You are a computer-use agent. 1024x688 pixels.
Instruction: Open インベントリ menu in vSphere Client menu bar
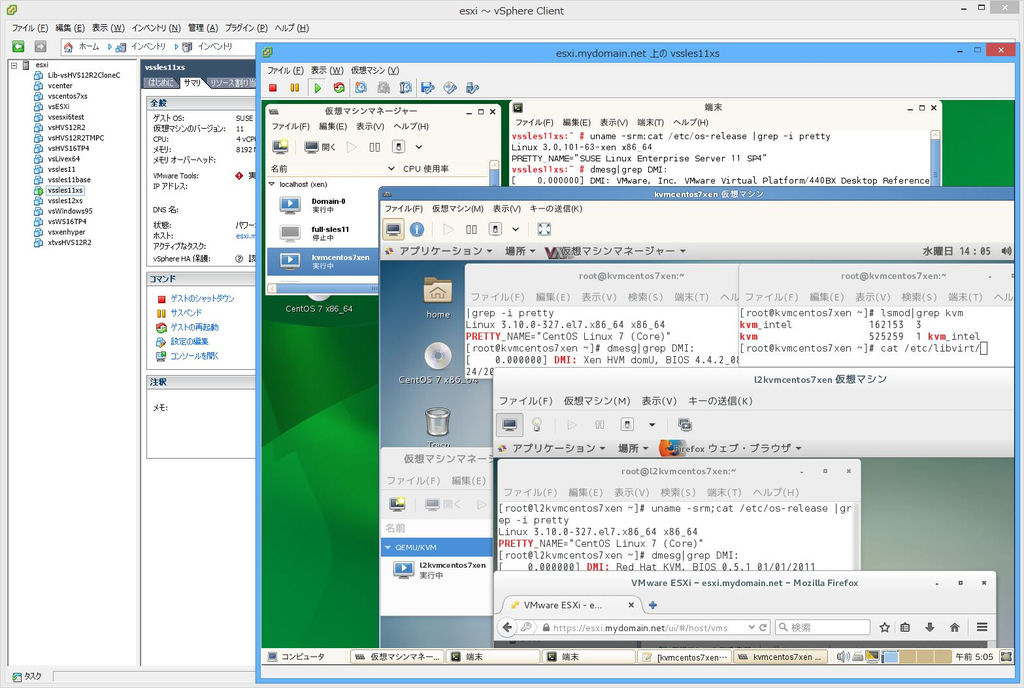point(156,28)
